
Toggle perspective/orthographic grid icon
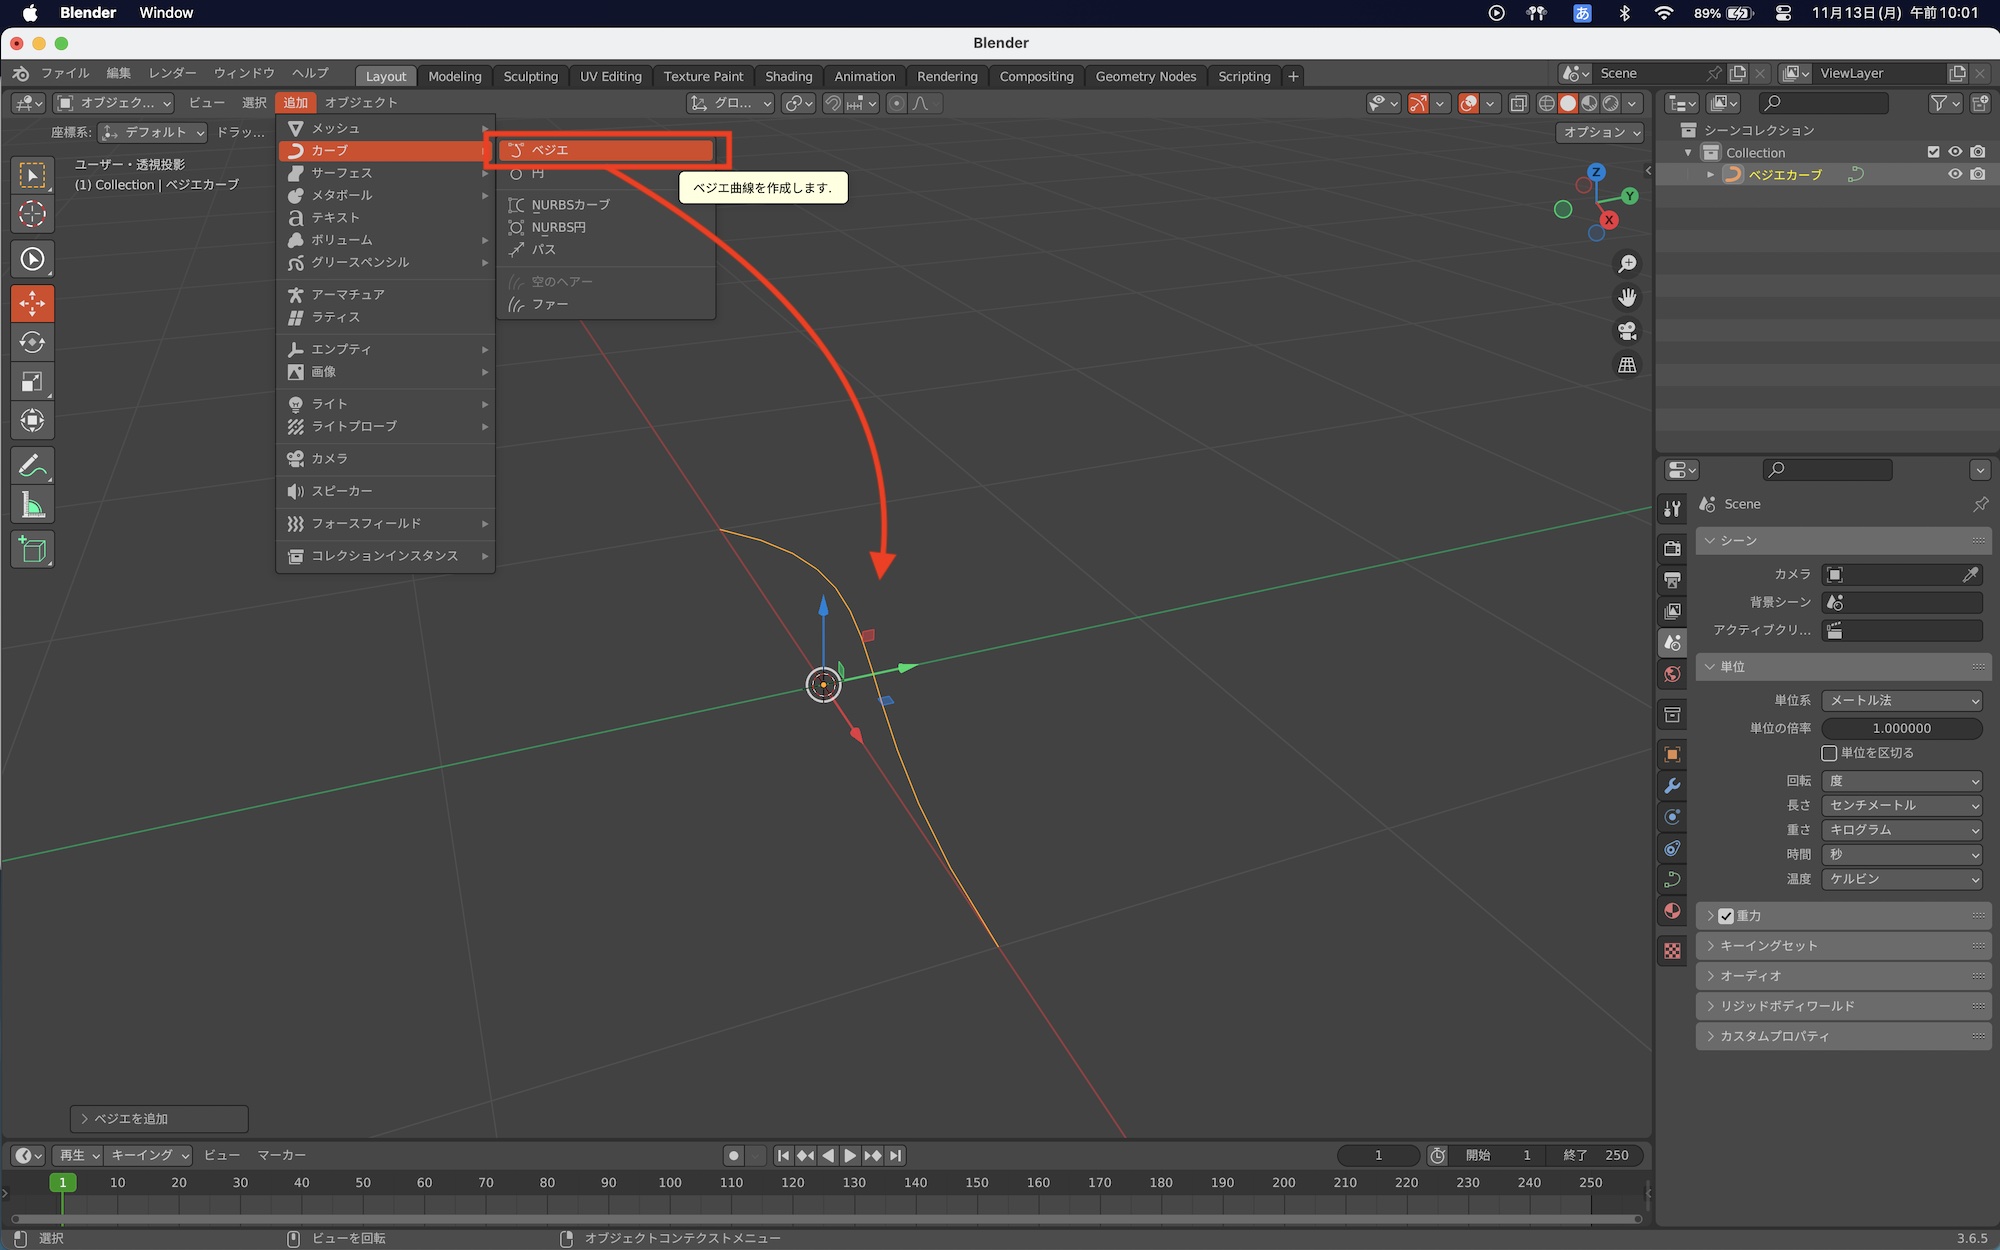[1627, 365]
